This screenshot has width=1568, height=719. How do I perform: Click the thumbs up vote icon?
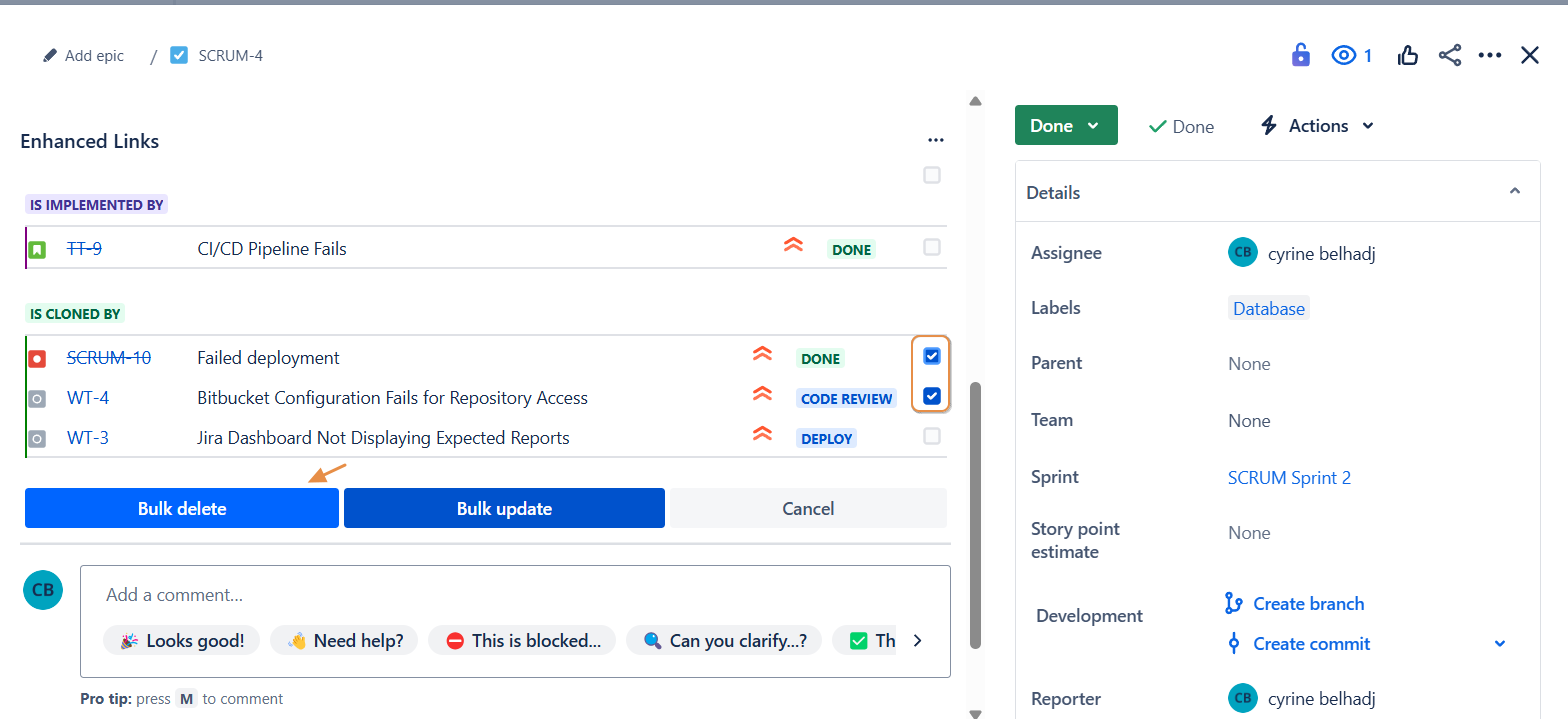pyautogui.click(x=1408, y=55)
